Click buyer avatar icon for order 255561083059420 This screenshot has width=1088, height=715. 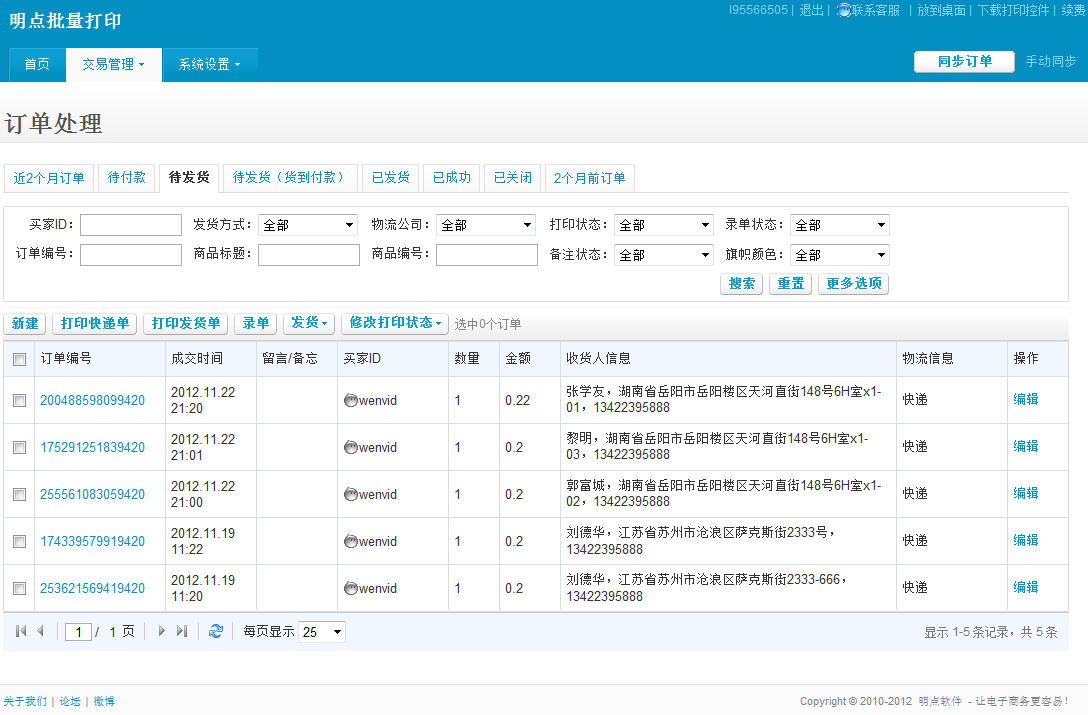coord(351,494)
